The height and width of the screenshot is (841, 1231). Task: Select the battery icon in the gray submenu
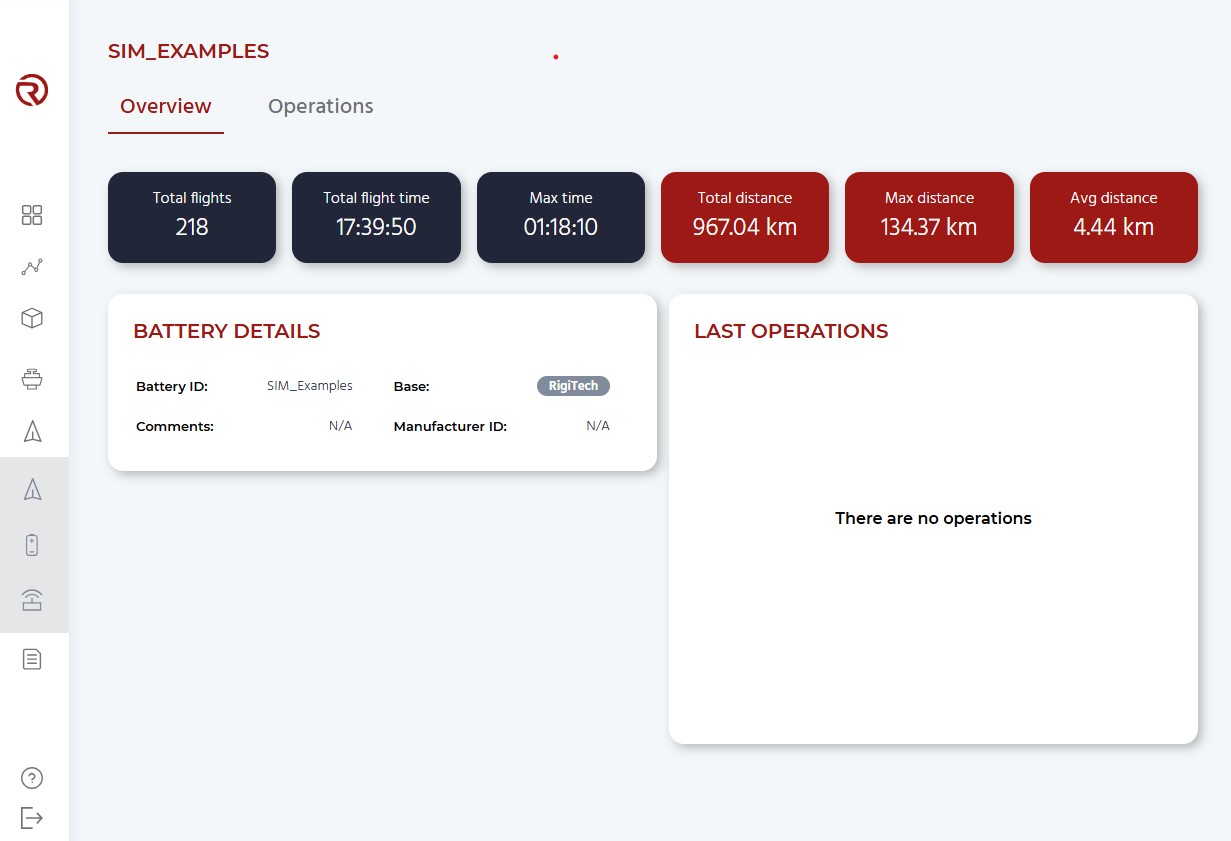32,545
